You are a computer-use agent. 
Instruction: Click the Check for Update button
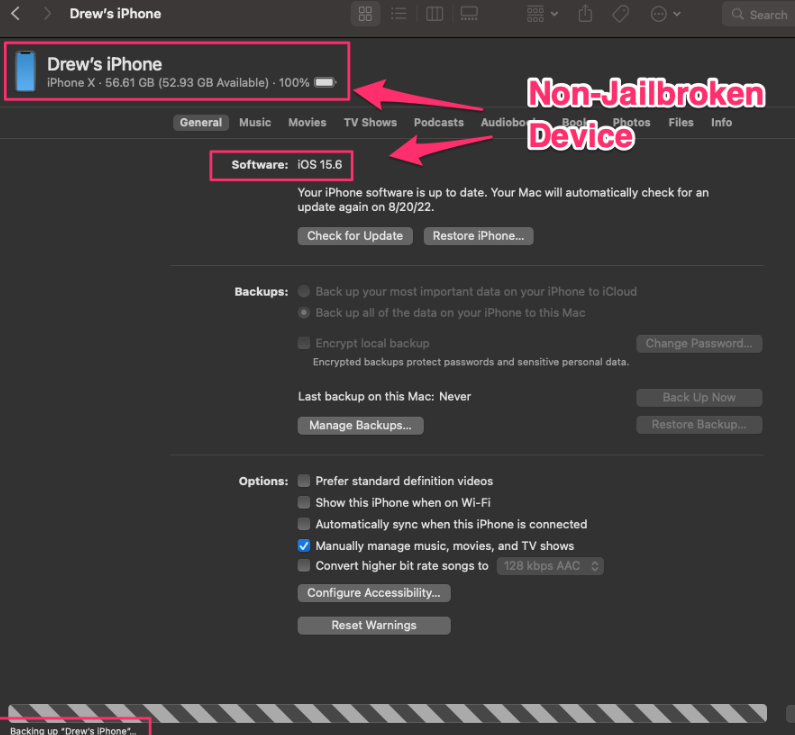pos(355,236)
